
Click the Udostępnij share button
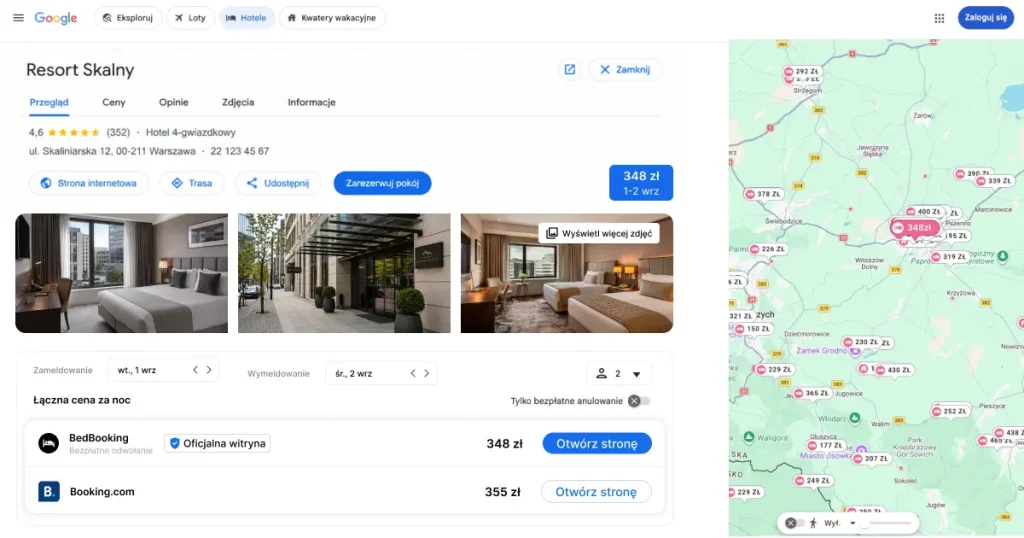tap(278, 183)
